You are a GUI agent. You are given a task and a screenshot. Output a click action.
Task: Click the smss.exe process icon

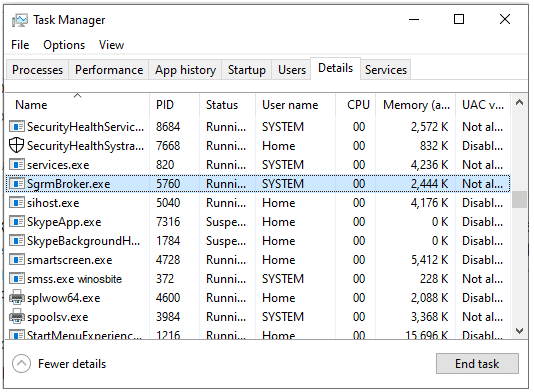tap(17, 279)
